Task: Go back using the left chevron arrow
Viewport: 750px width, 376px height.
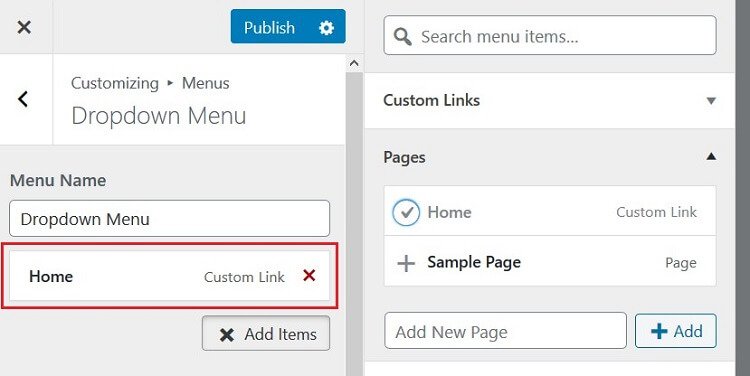Action: tap(23, 99)
